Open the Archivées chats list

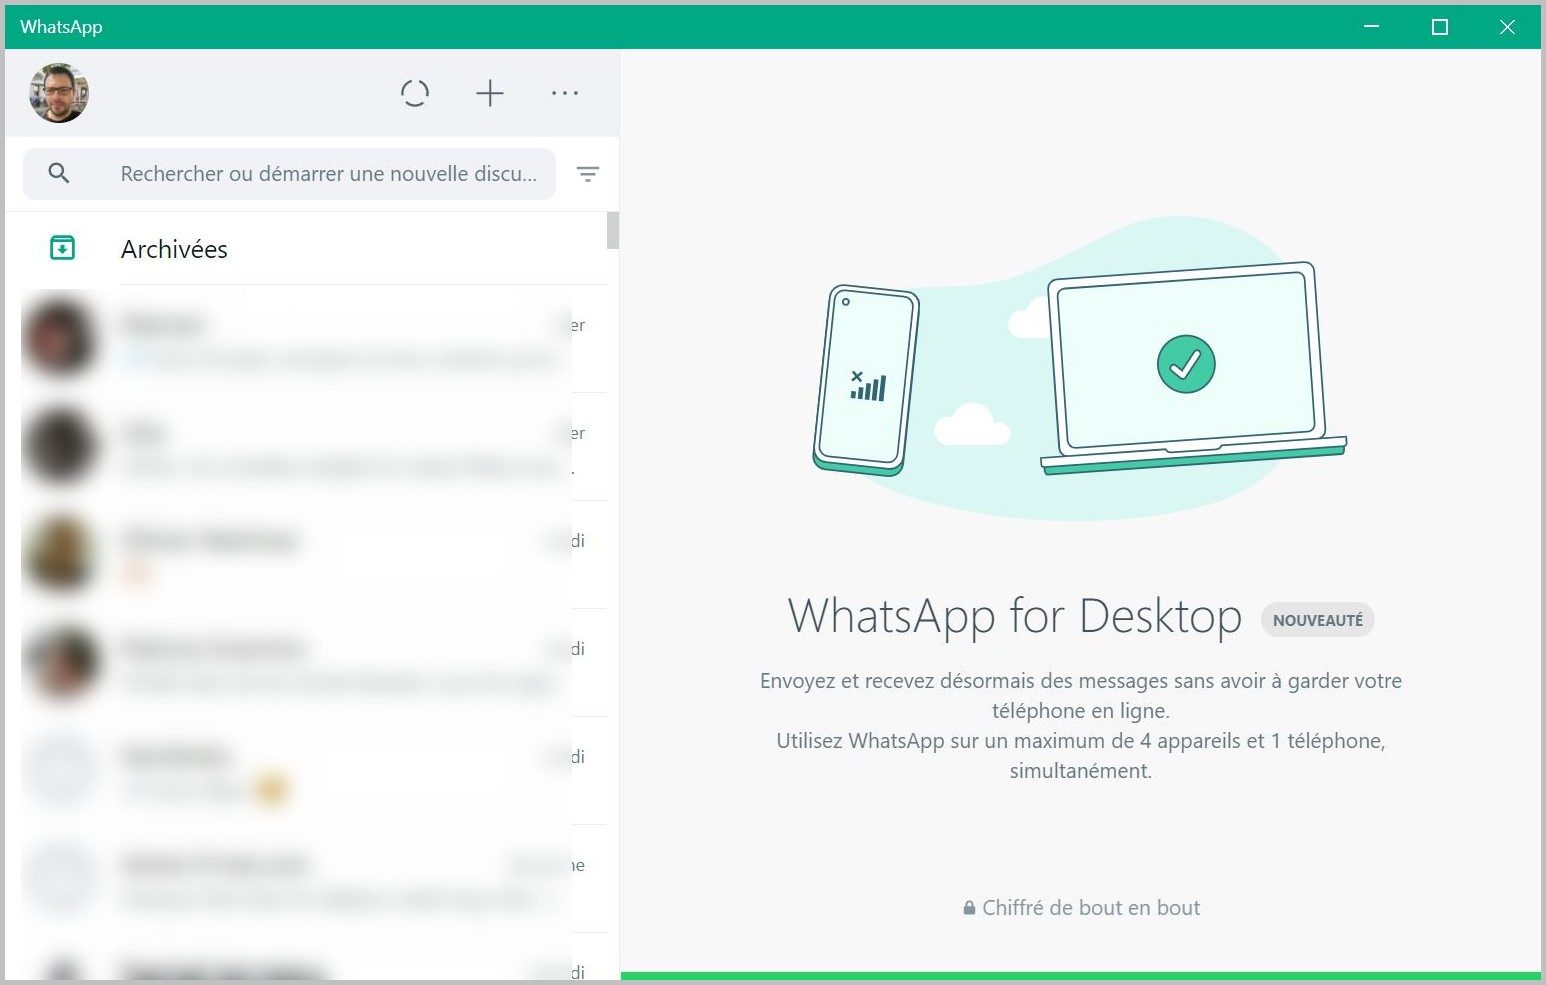[306, 249]
